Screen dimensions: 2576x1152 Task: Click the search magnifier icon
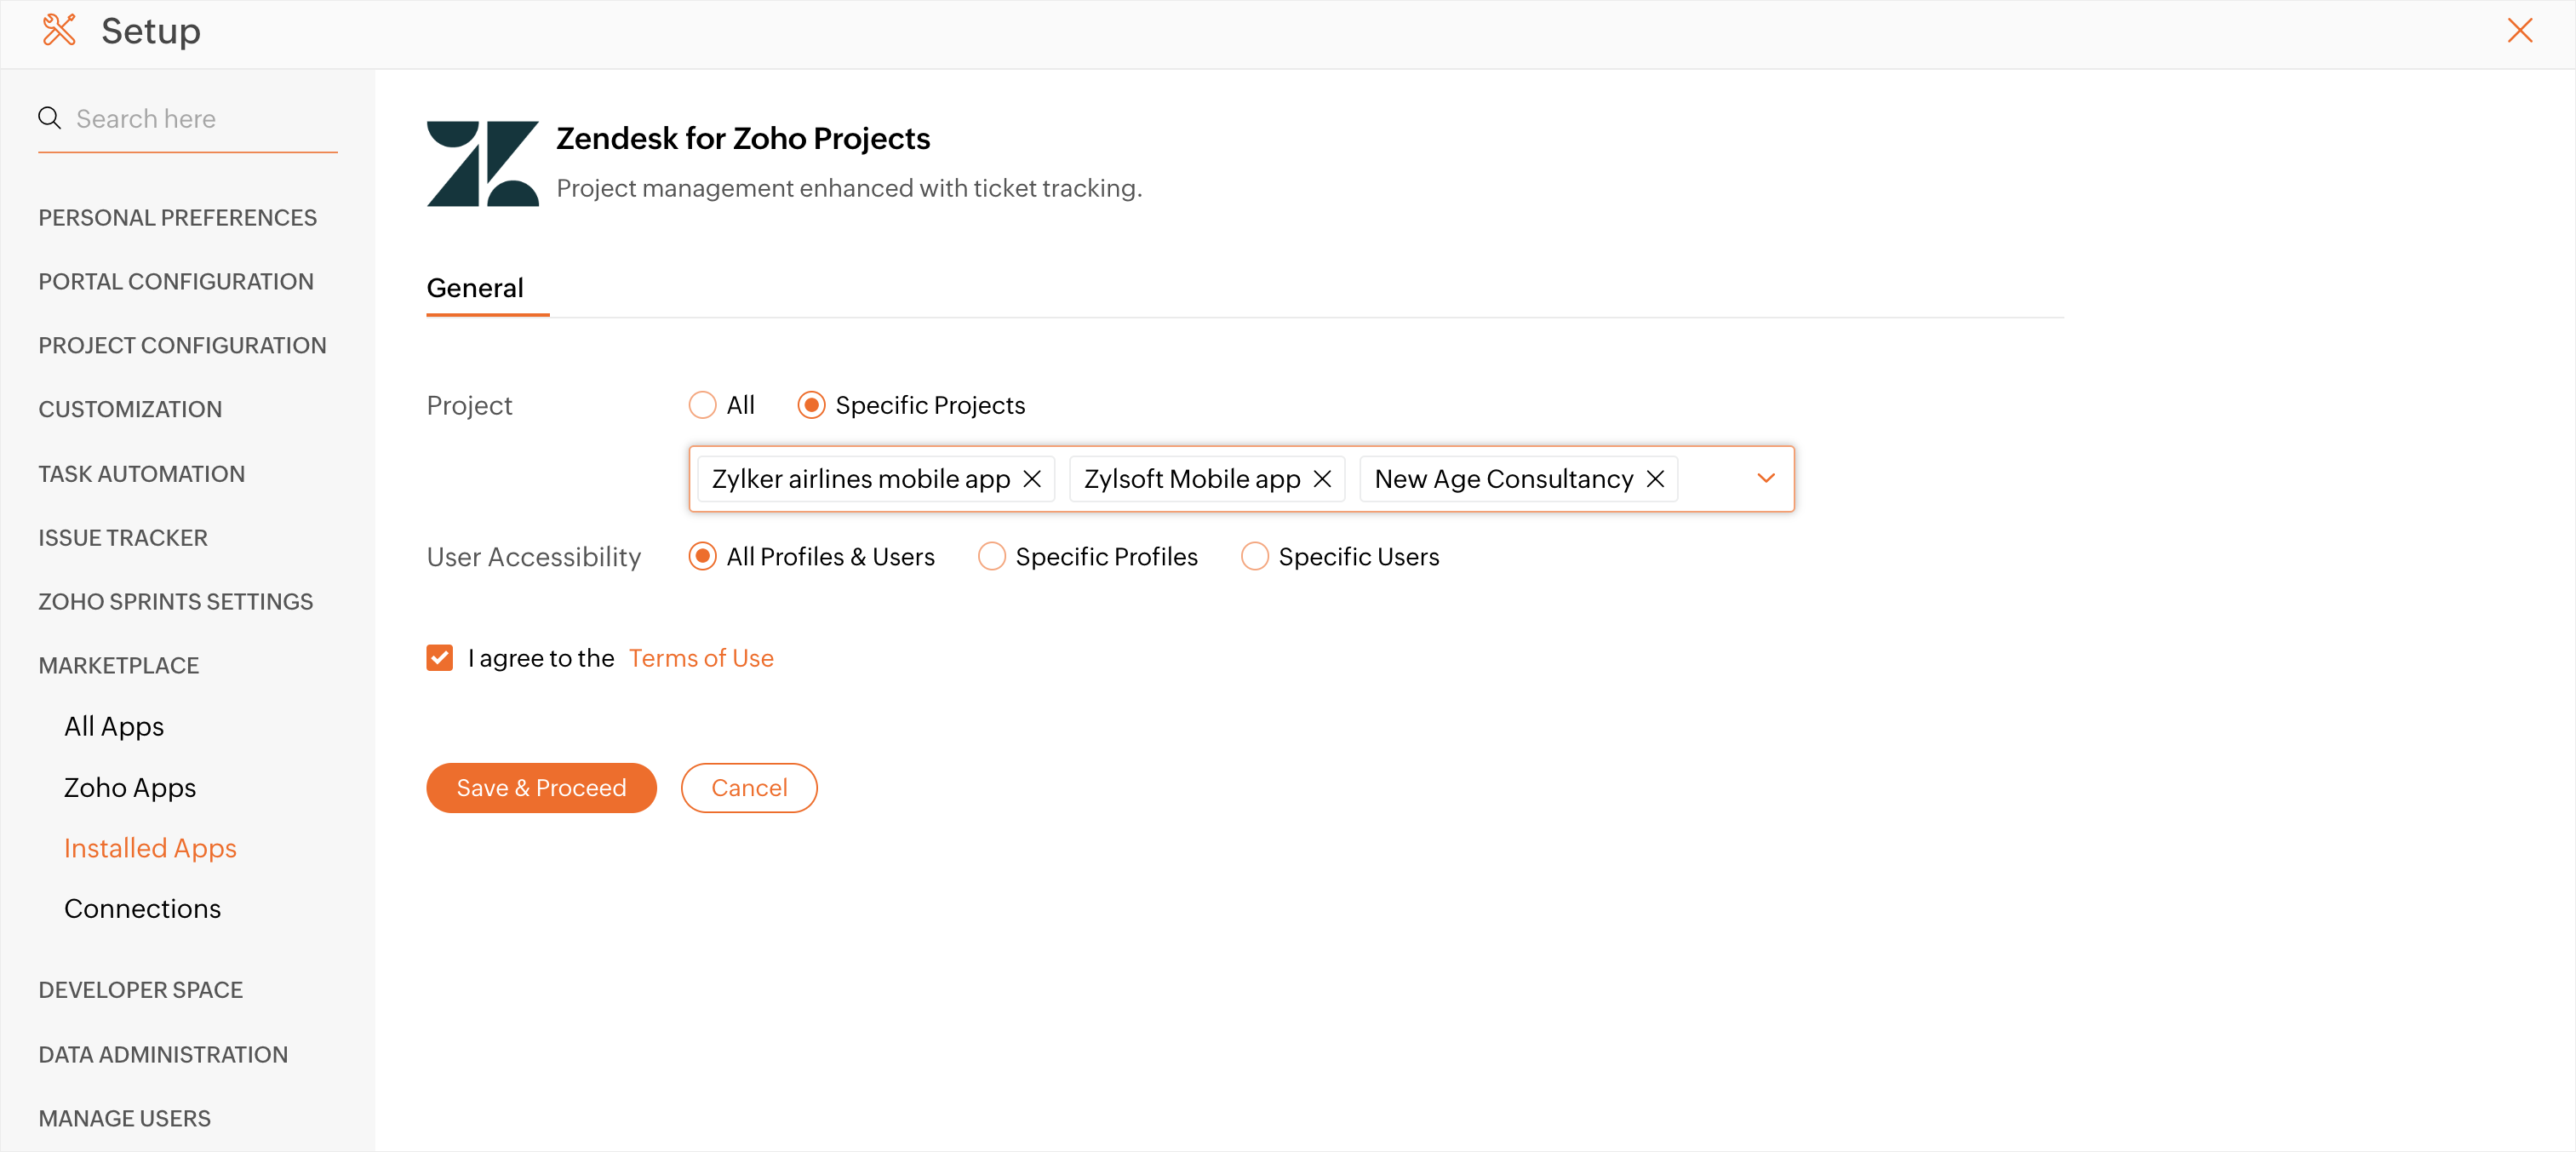coord(49,118)
